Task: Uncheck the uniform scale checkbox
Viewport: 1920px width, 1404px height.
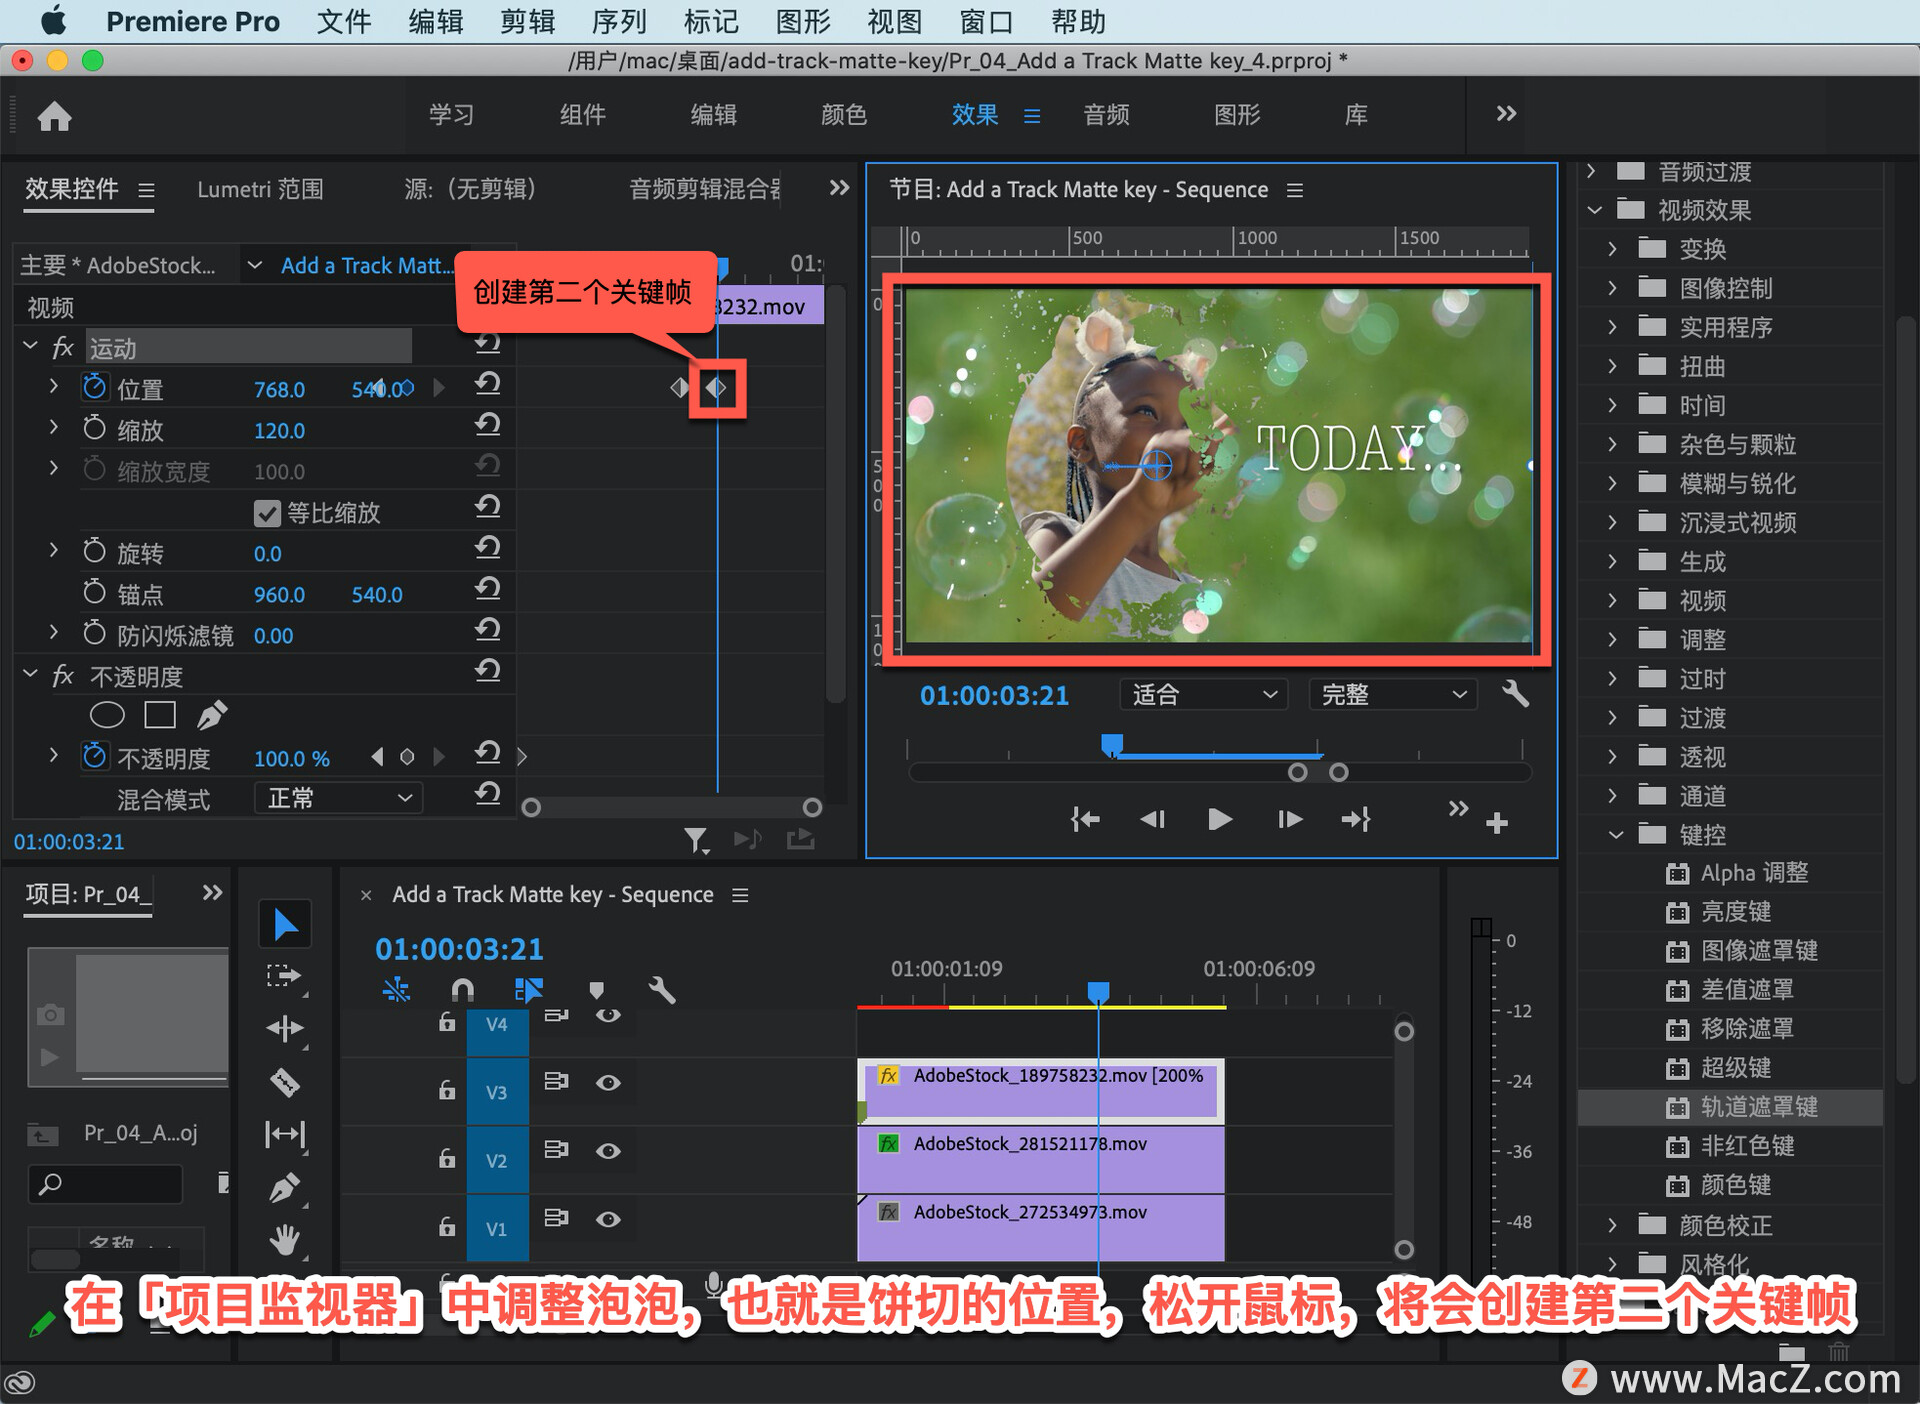Action: click(x=267, y=513)
